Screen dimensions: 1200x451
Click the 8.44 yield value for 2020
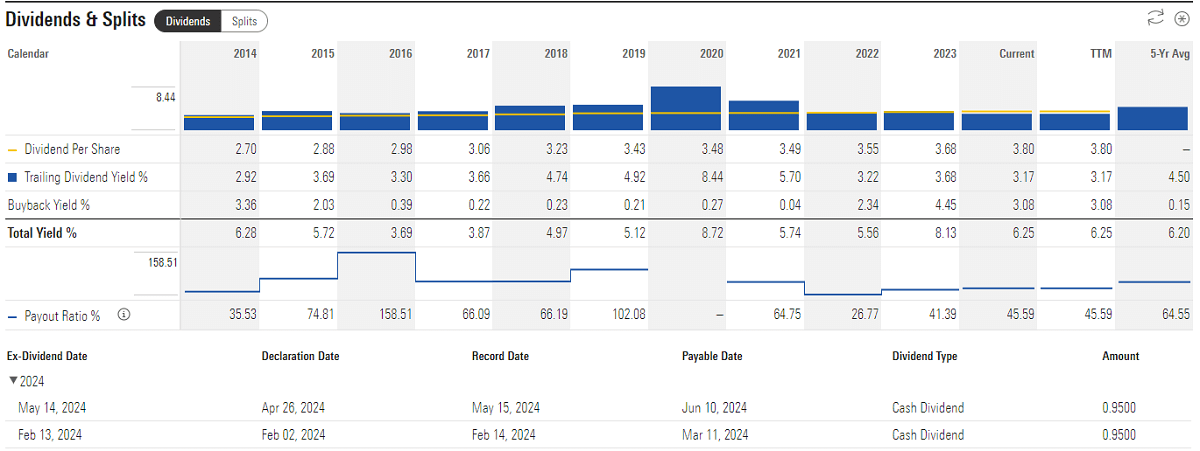point(712,177)
